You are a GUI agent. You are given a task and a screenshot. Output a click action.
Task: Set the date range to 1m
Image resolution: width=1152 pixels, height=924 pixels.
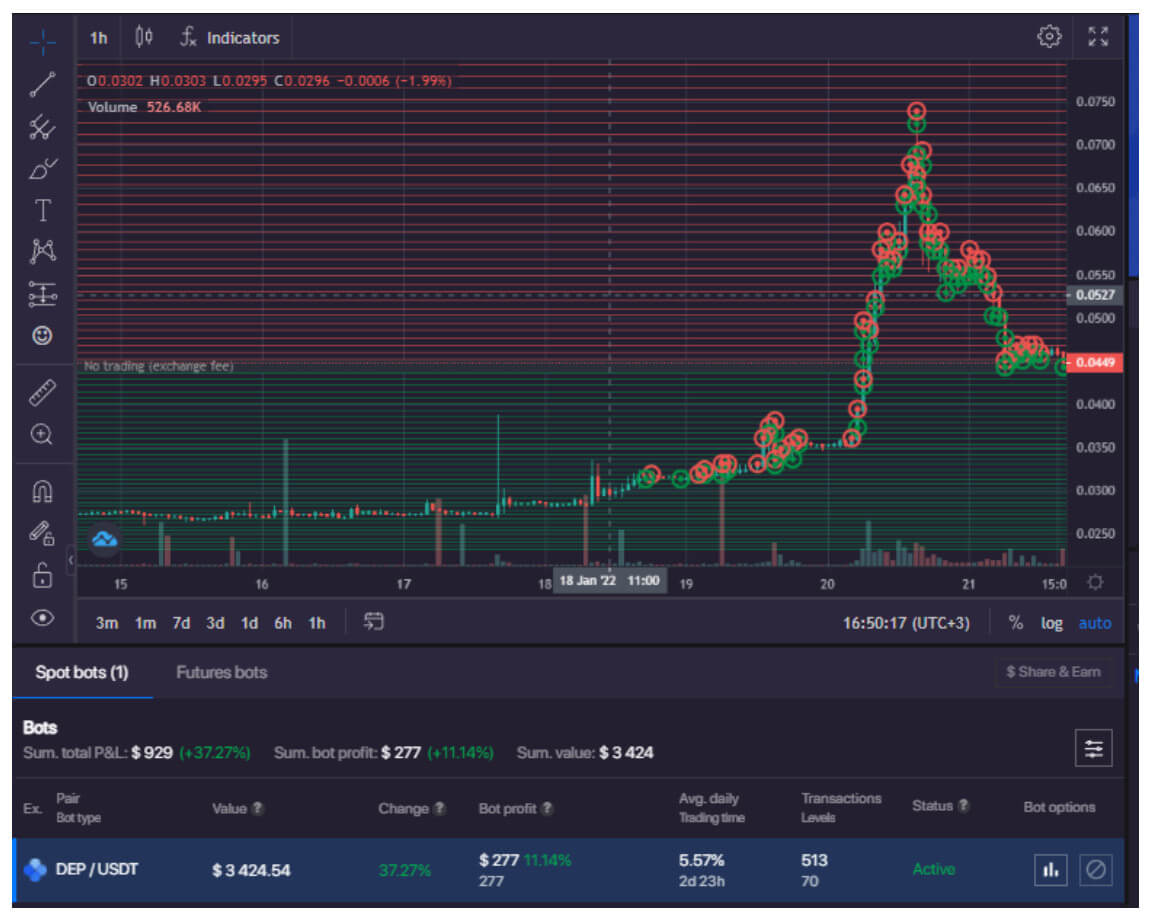(x=145, y=623)
